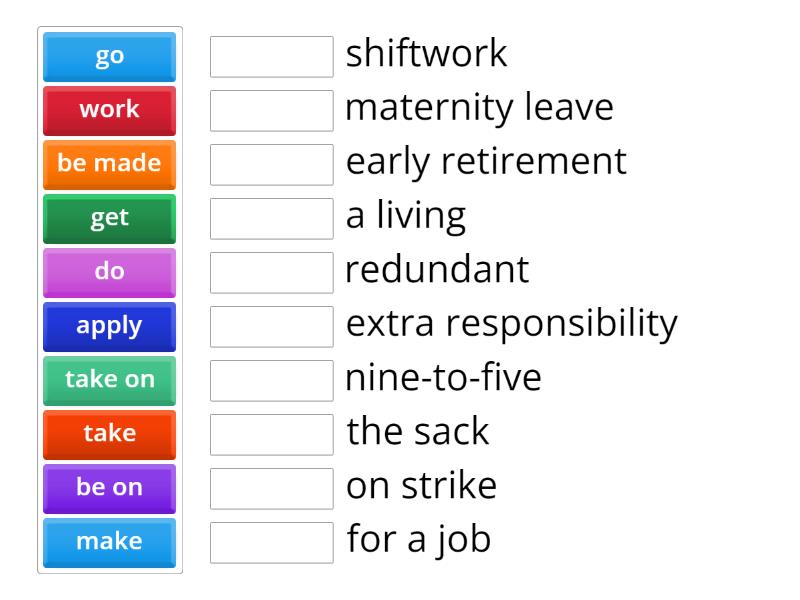
Task: Click the answer box beside 'nine-to-five'
Action: pyautogui.click(x=271, y=380)
